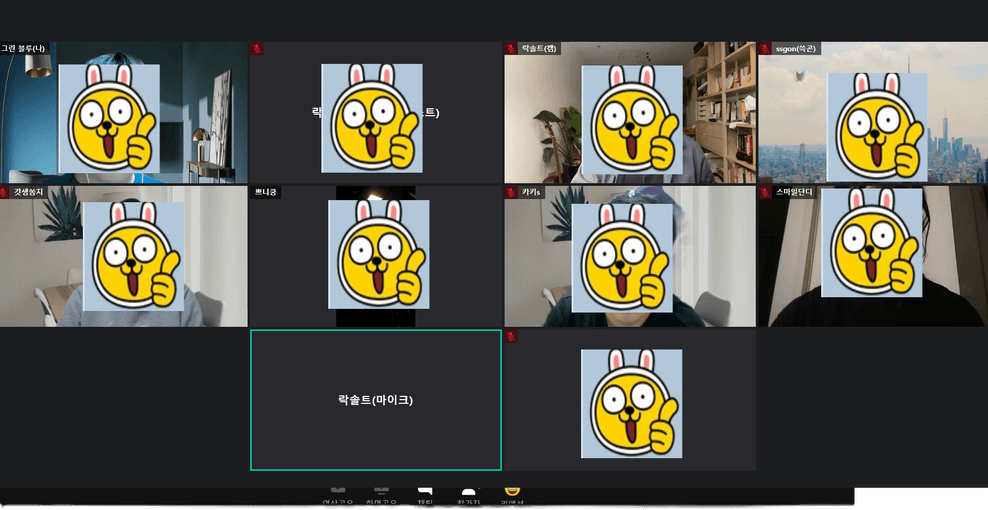The image size is (988, 510).
Task: Click muted mic icon on 갓생쏭지 tile
Action: coord(5,192)
